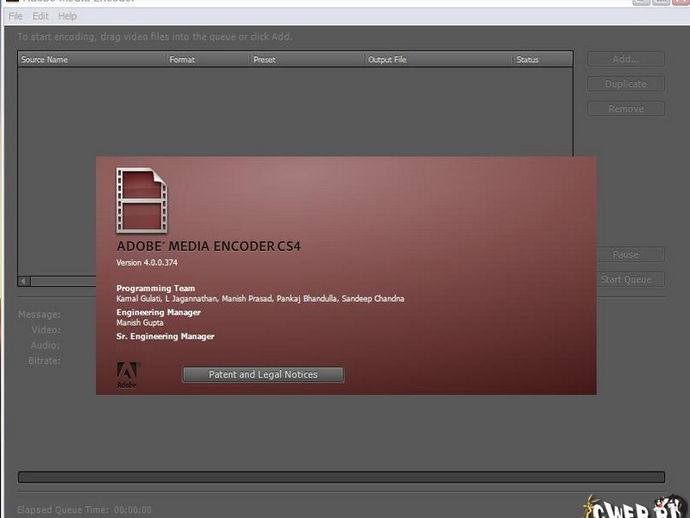Click the encoding progress bar
The height and width of the screenshot is (518, 690).
(x=341, y=477)
